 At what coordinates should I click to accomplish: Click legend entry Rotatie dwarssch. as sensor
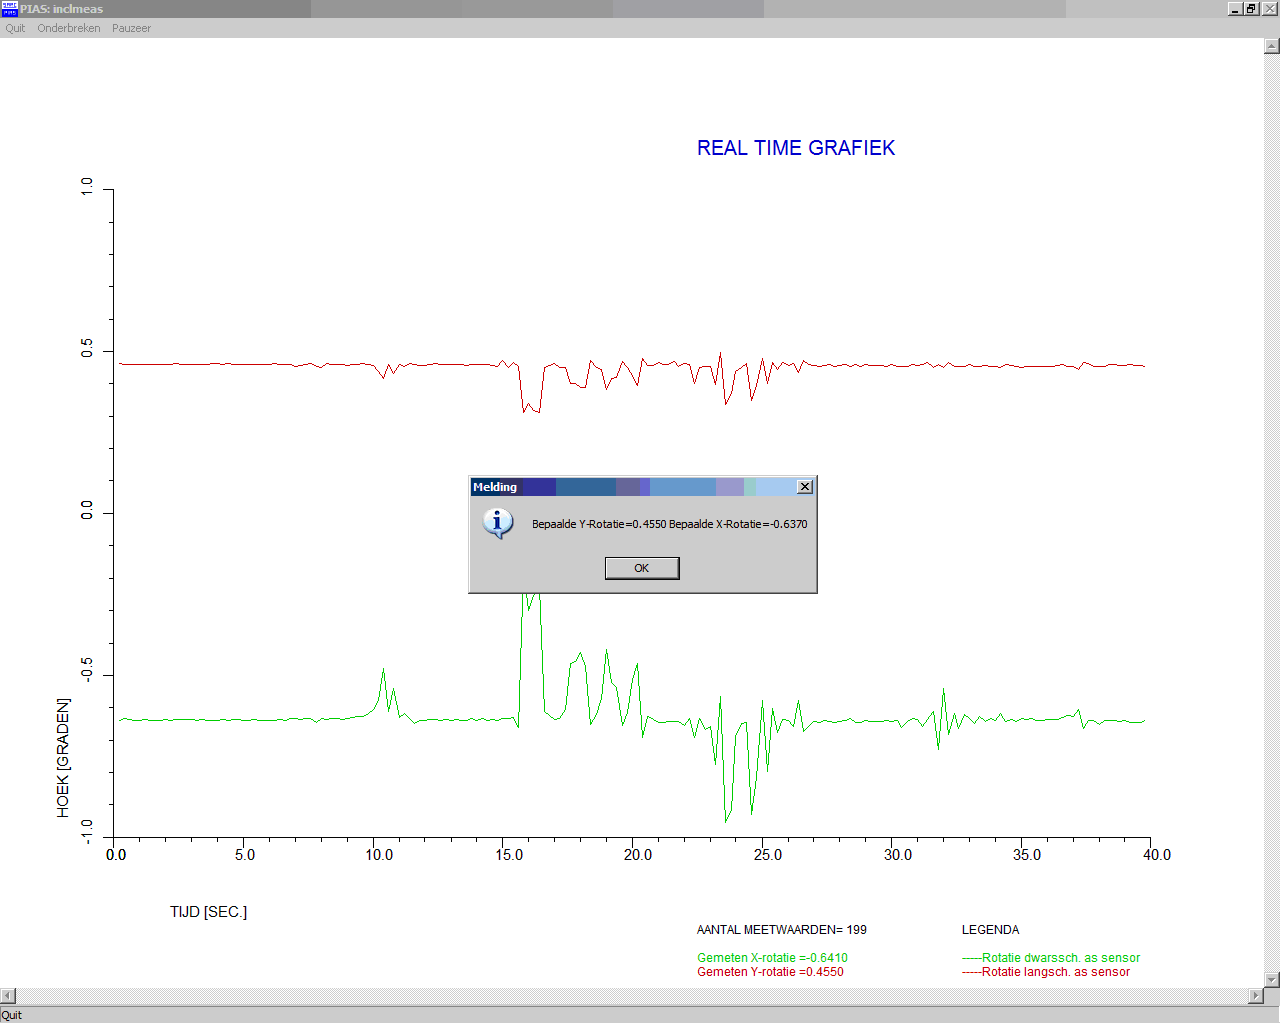[1051, 958]
